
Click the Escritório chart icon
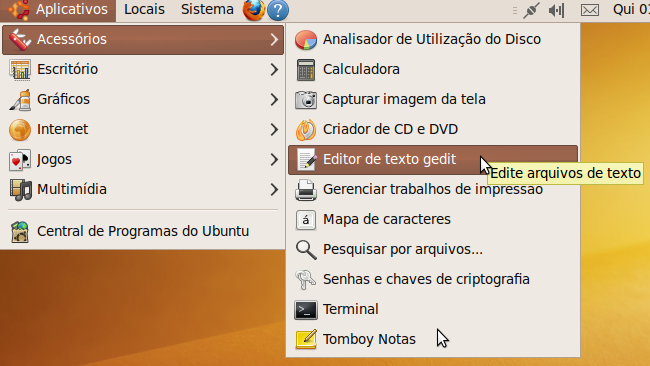[x=19, y=69]
